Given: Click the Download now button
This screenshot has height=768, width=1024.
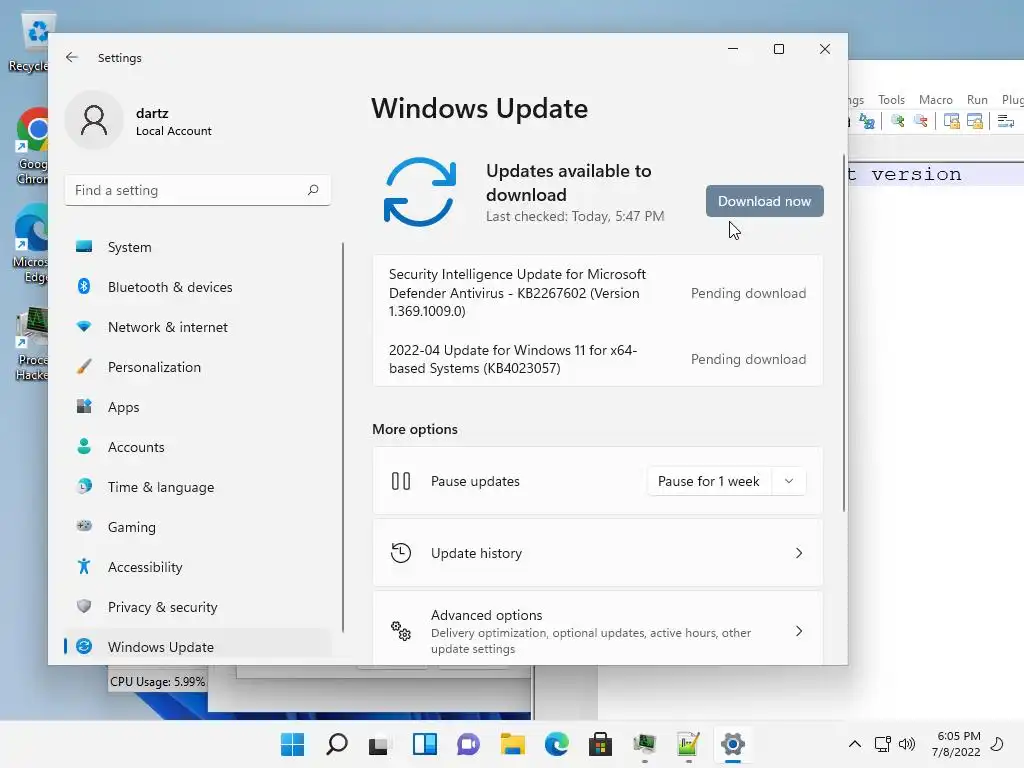Looking at the screenshot, I should point(764,201).
